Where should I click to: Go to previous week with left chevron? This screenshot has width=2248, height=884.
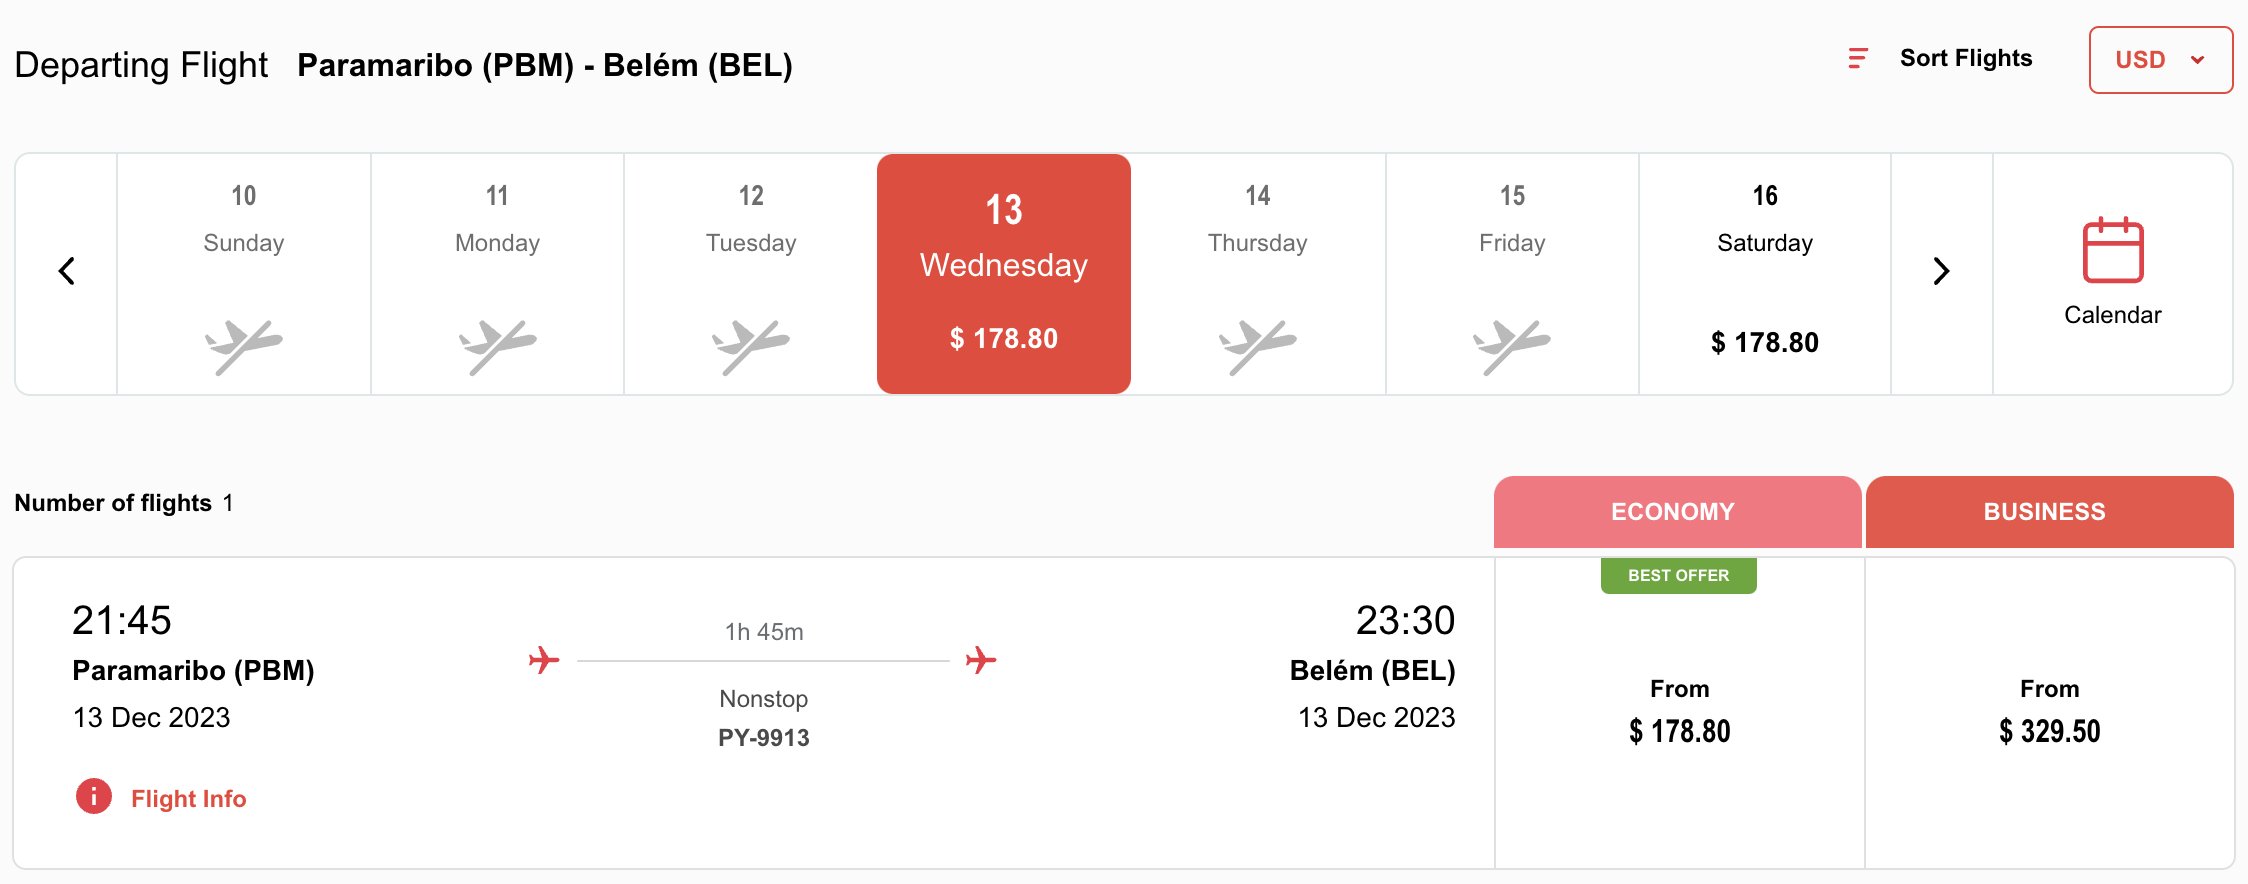(67, 271)
